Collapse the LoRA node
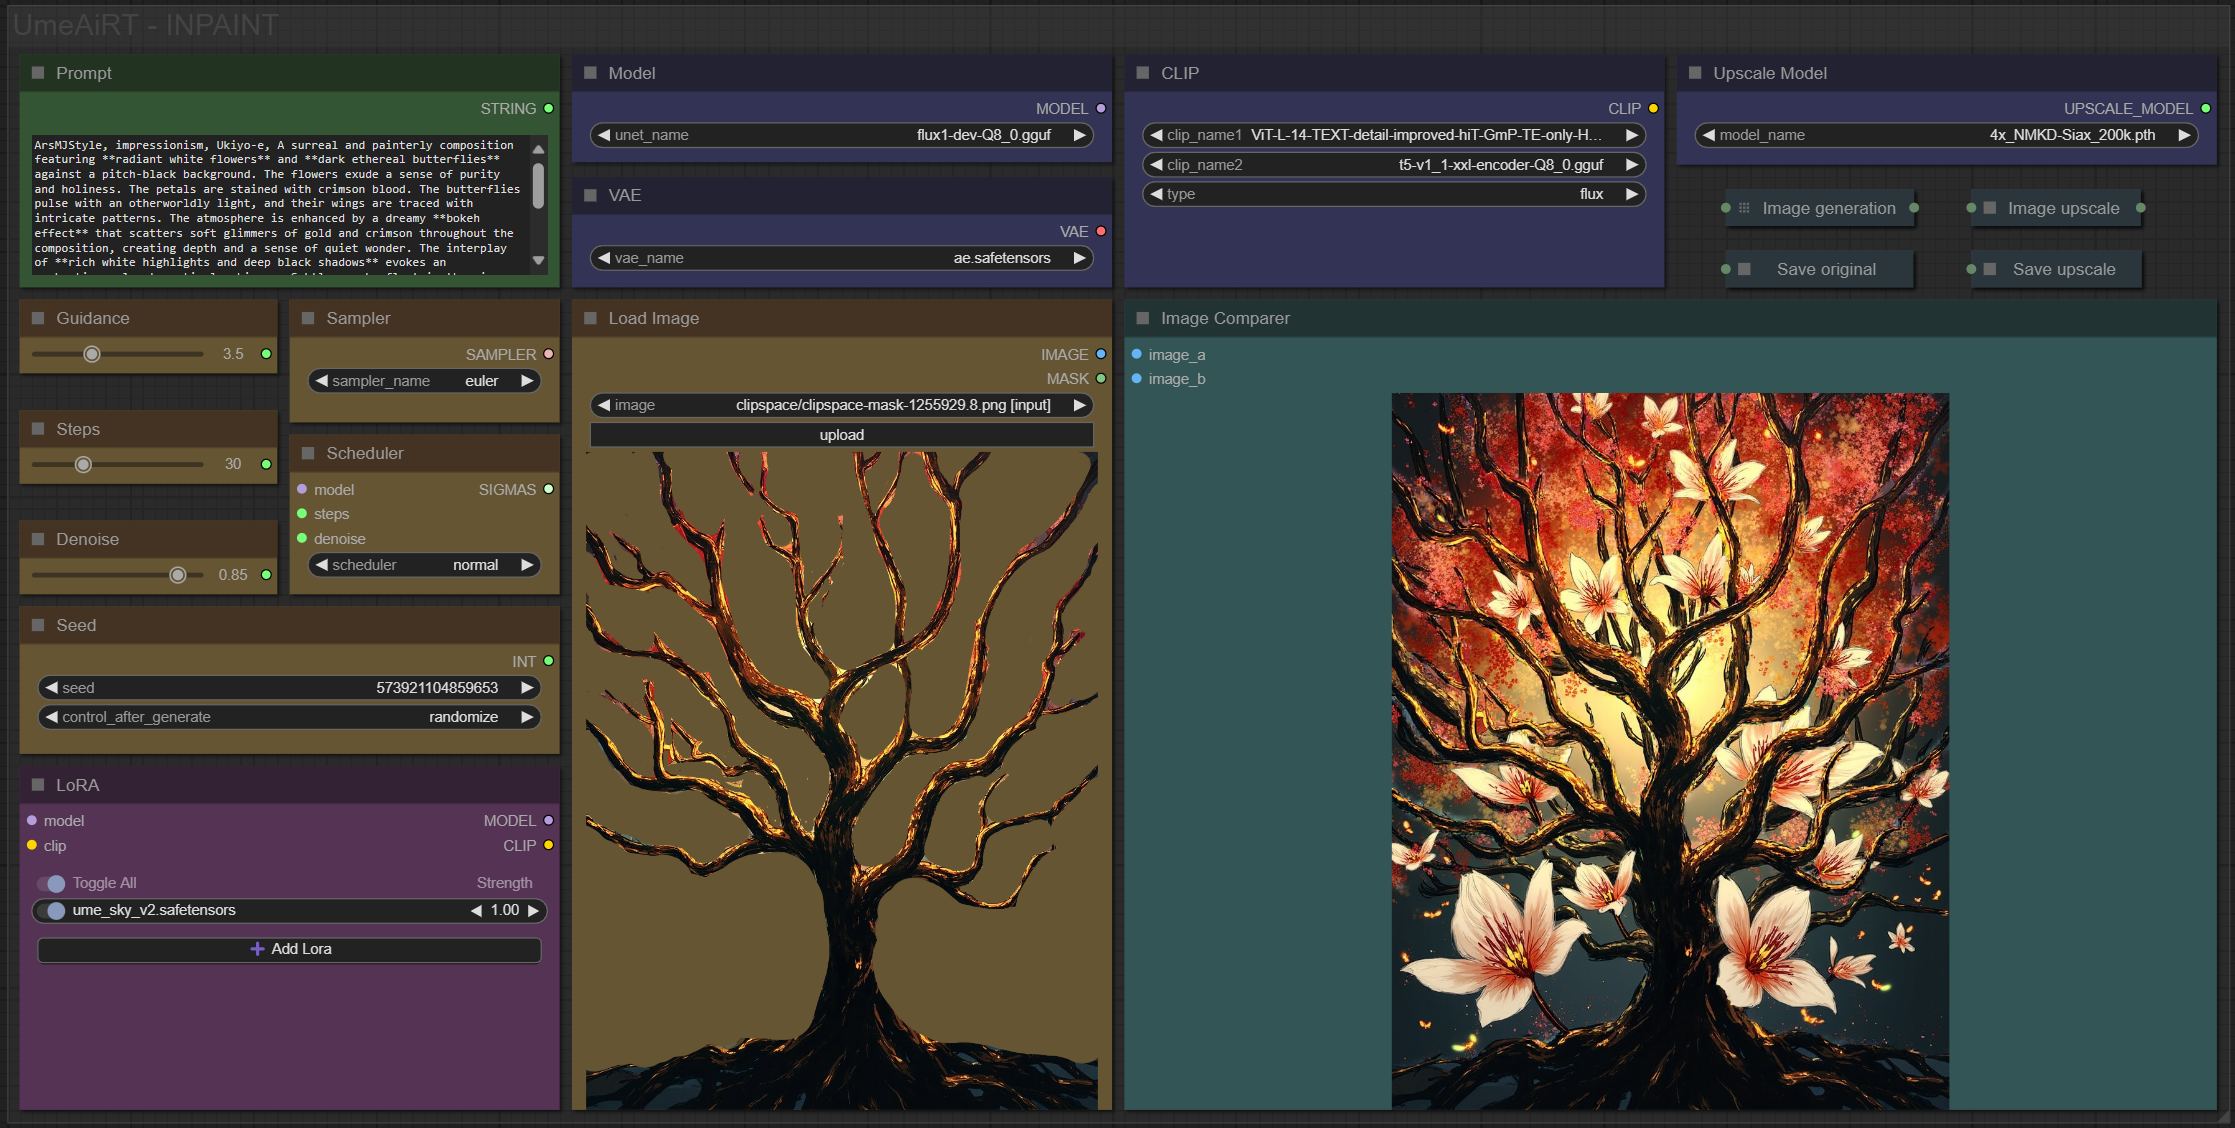Viewport: 2235px width, 1128px height. 38,785
